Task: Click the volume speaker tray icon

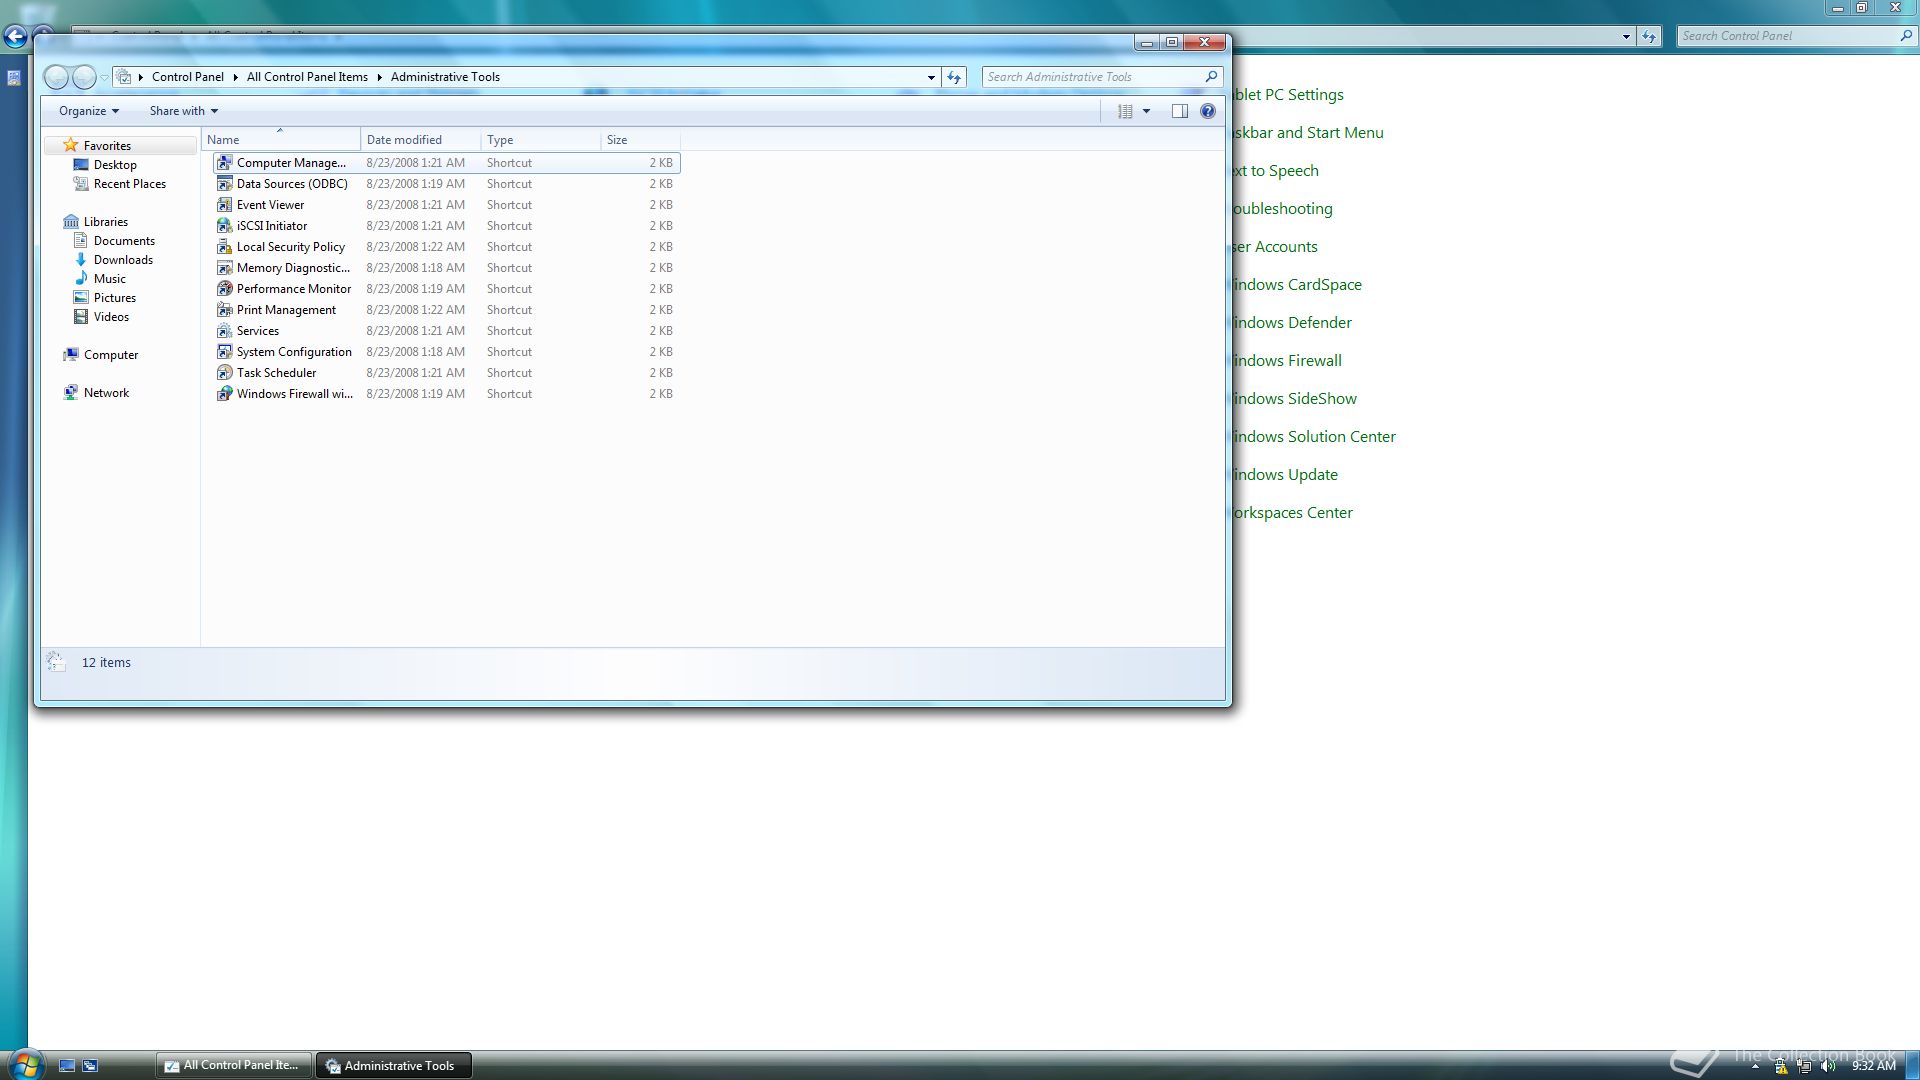Action: pos(1829,1066)
